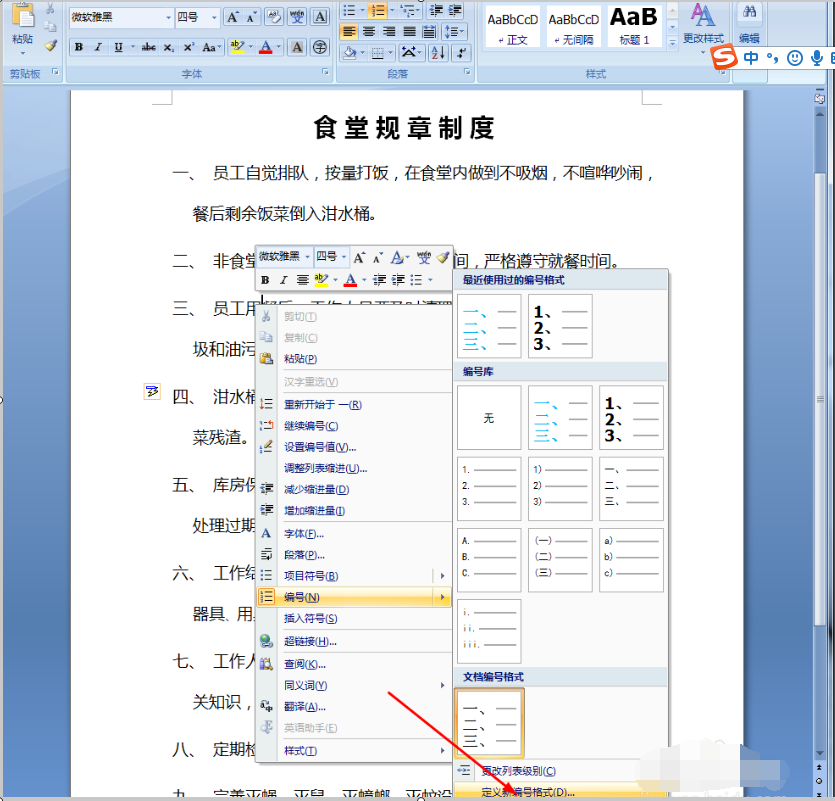The image size is (835, 801).
Task: Open the ribbon font name combo box 微软雅黑
Action: (121, 17)
